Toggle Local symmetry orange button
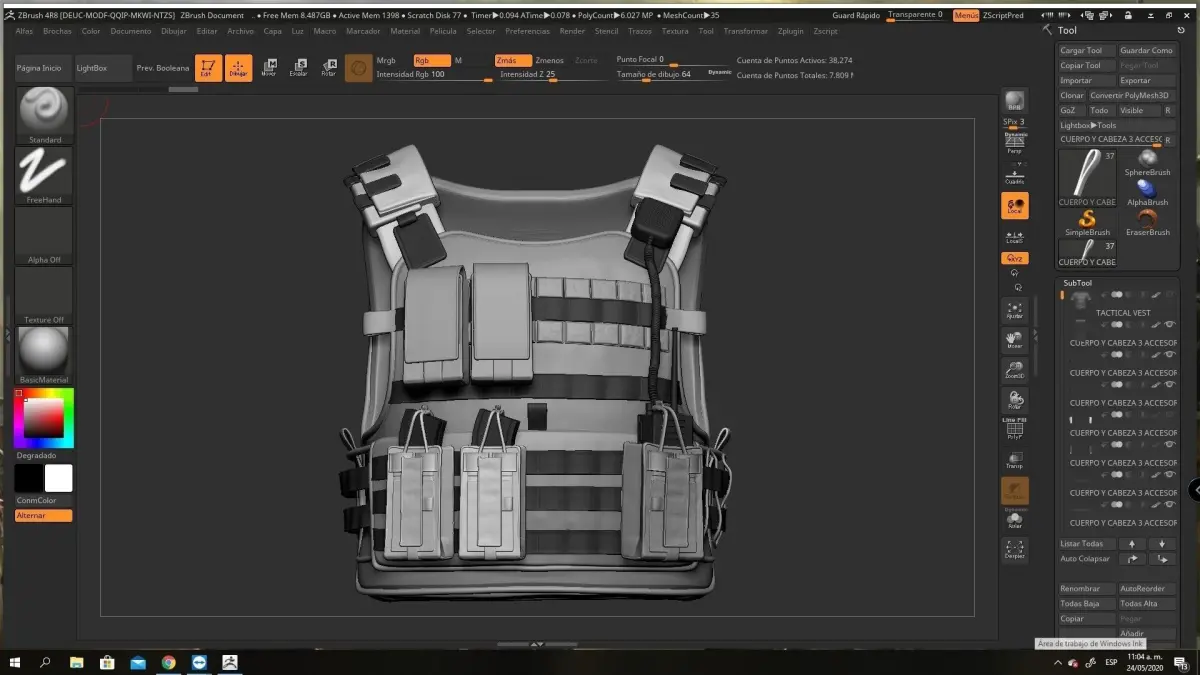The image size is (1200, 675). 1014,205
